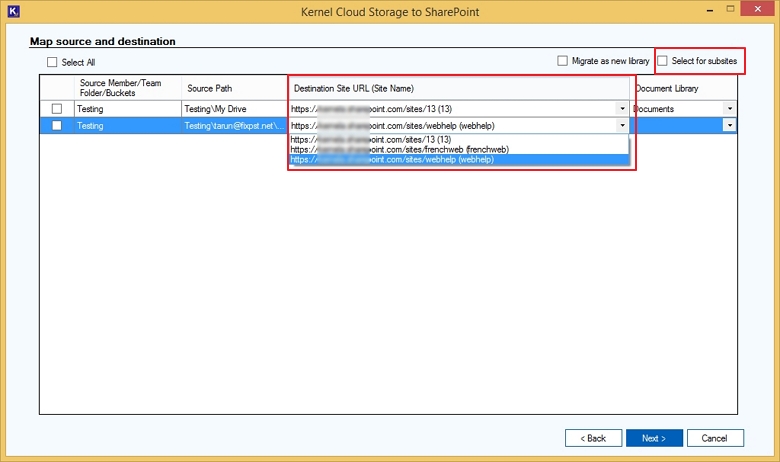Close the Kernel Cloud Storage to SharePoint window
The height and width of the screenshot is (462, 780).
tap(758, 9)
